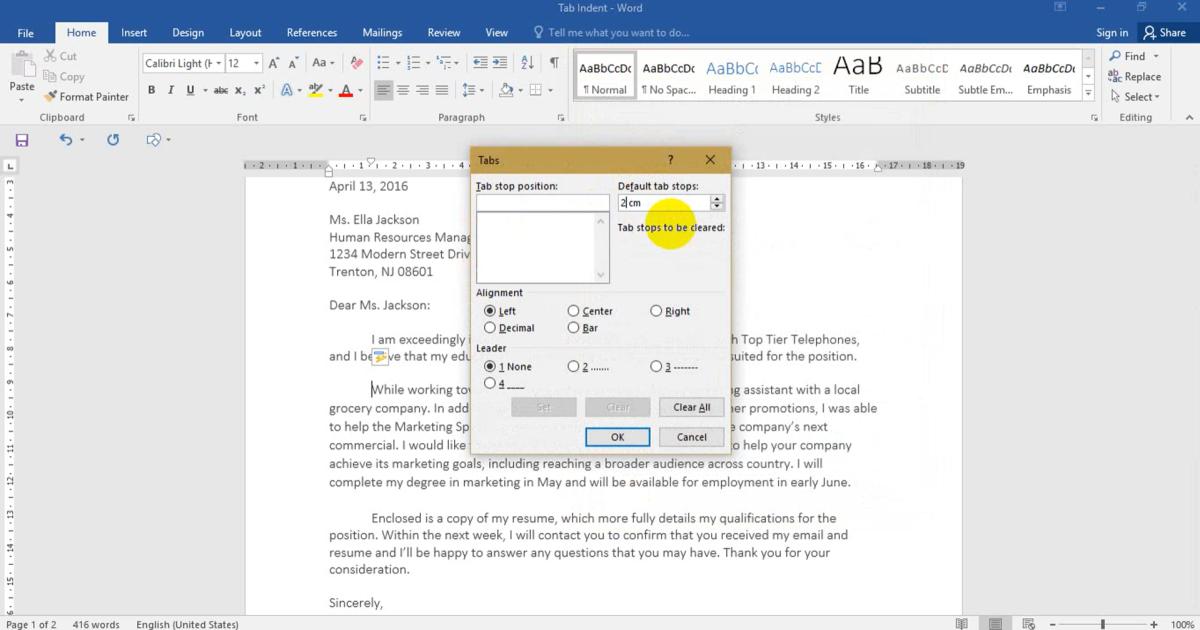The height and width of the screenshot is (630, 1200).
Task: Cut the selection with the scissors icon
Action: [50, 56]
